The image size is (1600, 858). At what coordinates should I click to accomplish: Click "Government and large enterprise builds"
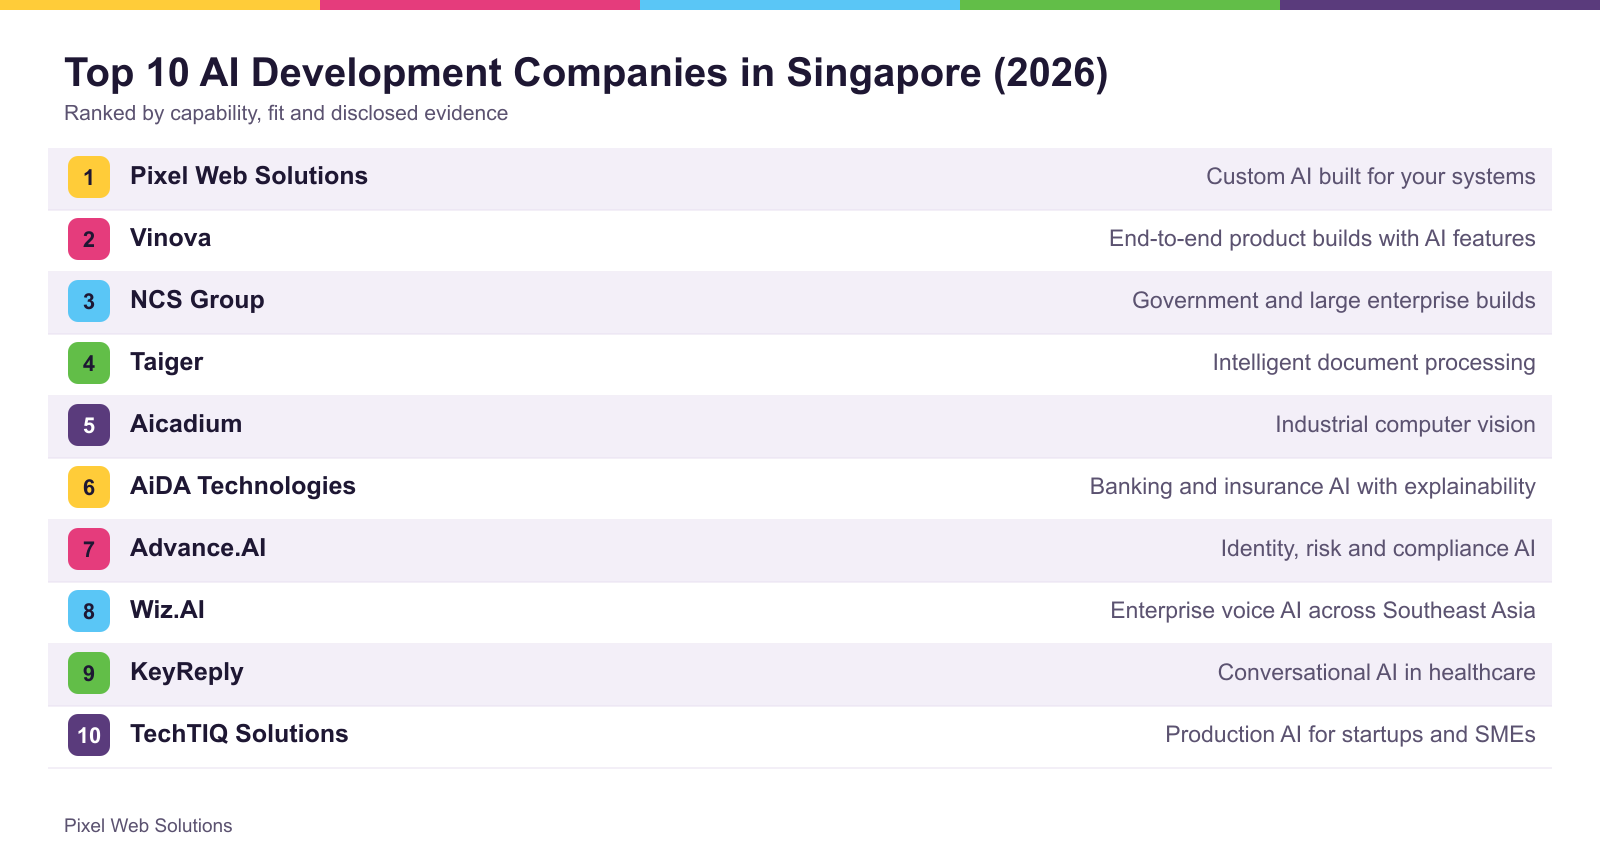[1334, 301]
